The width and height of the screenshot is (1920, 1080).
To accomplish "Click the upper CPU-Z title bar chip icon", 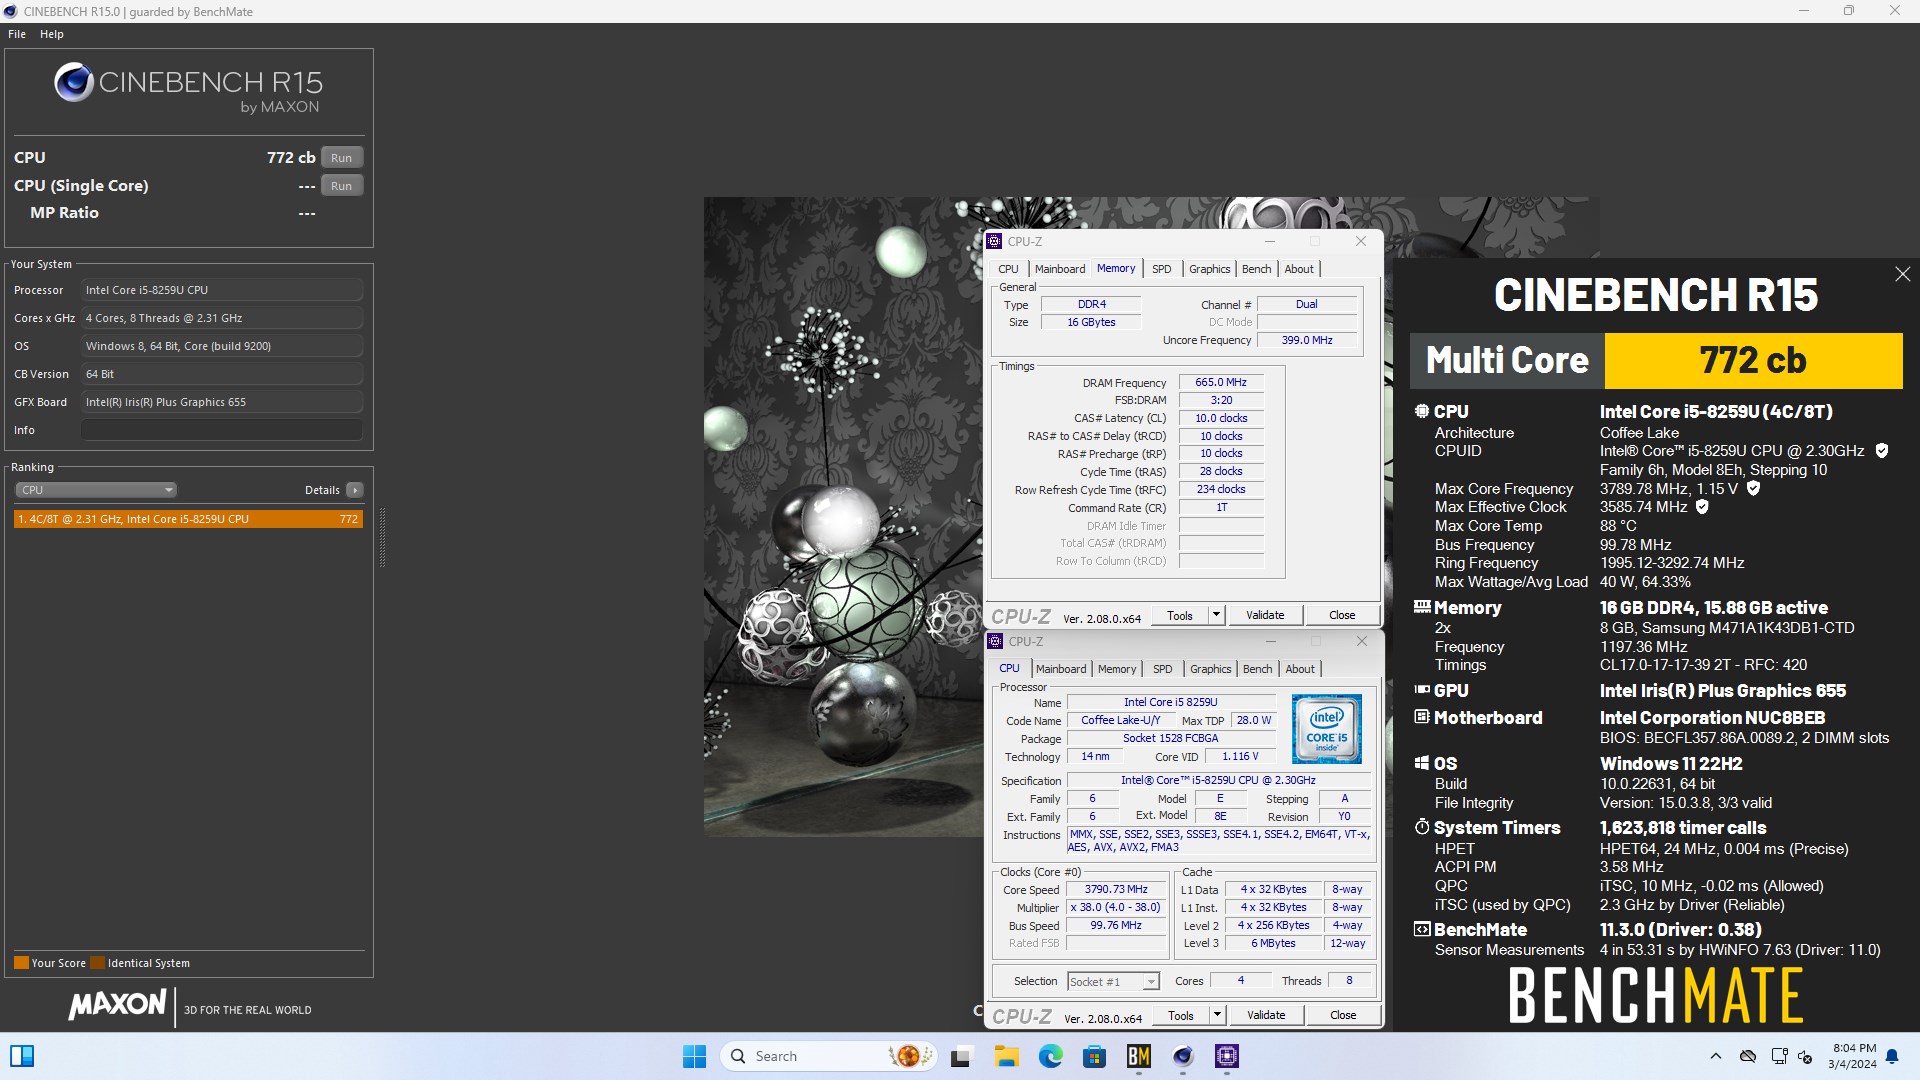I will coord(994,241).
